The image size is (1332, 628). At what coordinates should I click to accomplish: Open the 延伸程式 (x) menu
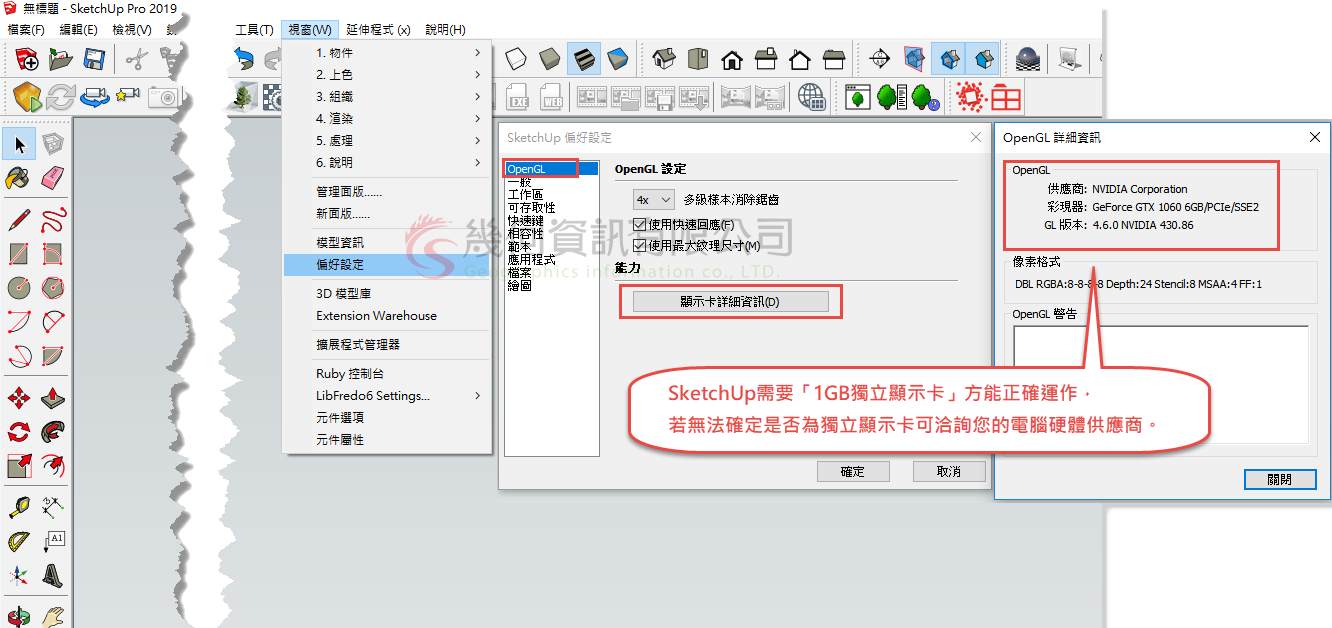coord(378,30)
